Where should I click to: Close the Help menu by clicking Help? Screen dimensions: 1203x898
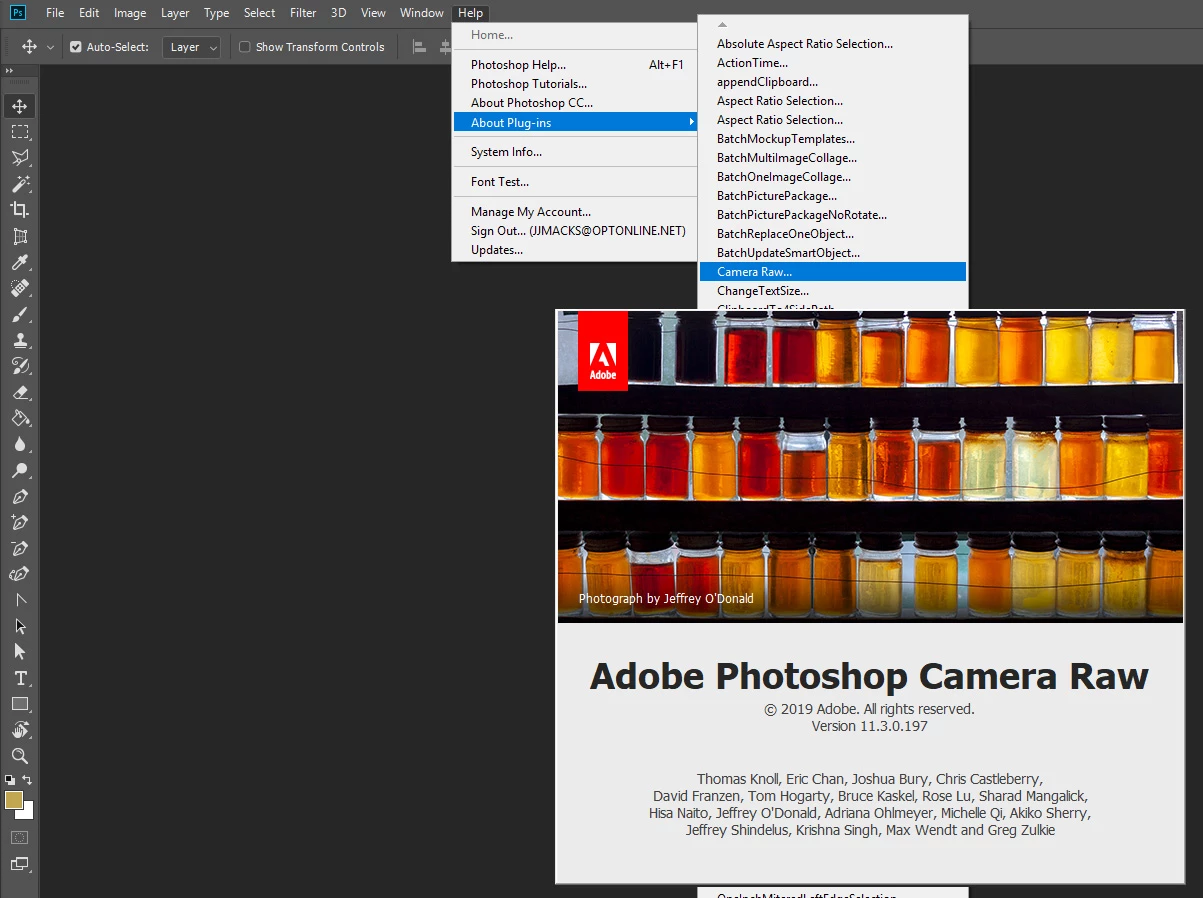coord(470,13)
